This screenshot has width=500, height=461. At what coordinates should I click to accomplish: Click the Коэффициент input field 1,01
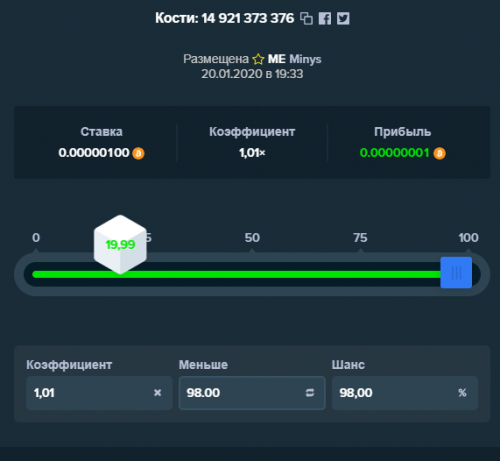click(99, 393)
